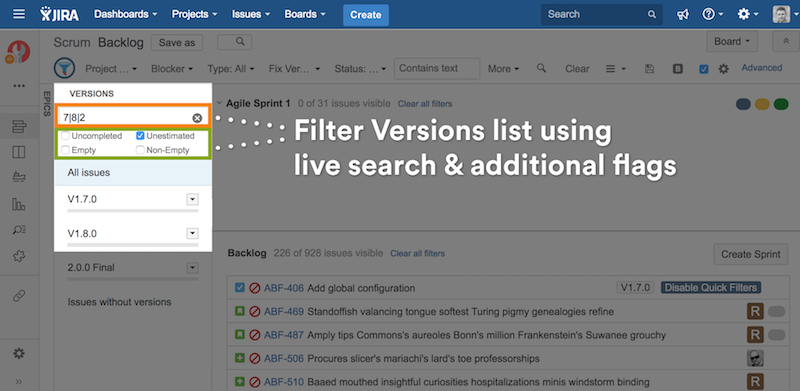Viewport: 800px width, 391px height.
Task: Expand the 2.0.0 Final version arrow
Action: [192, 267]
